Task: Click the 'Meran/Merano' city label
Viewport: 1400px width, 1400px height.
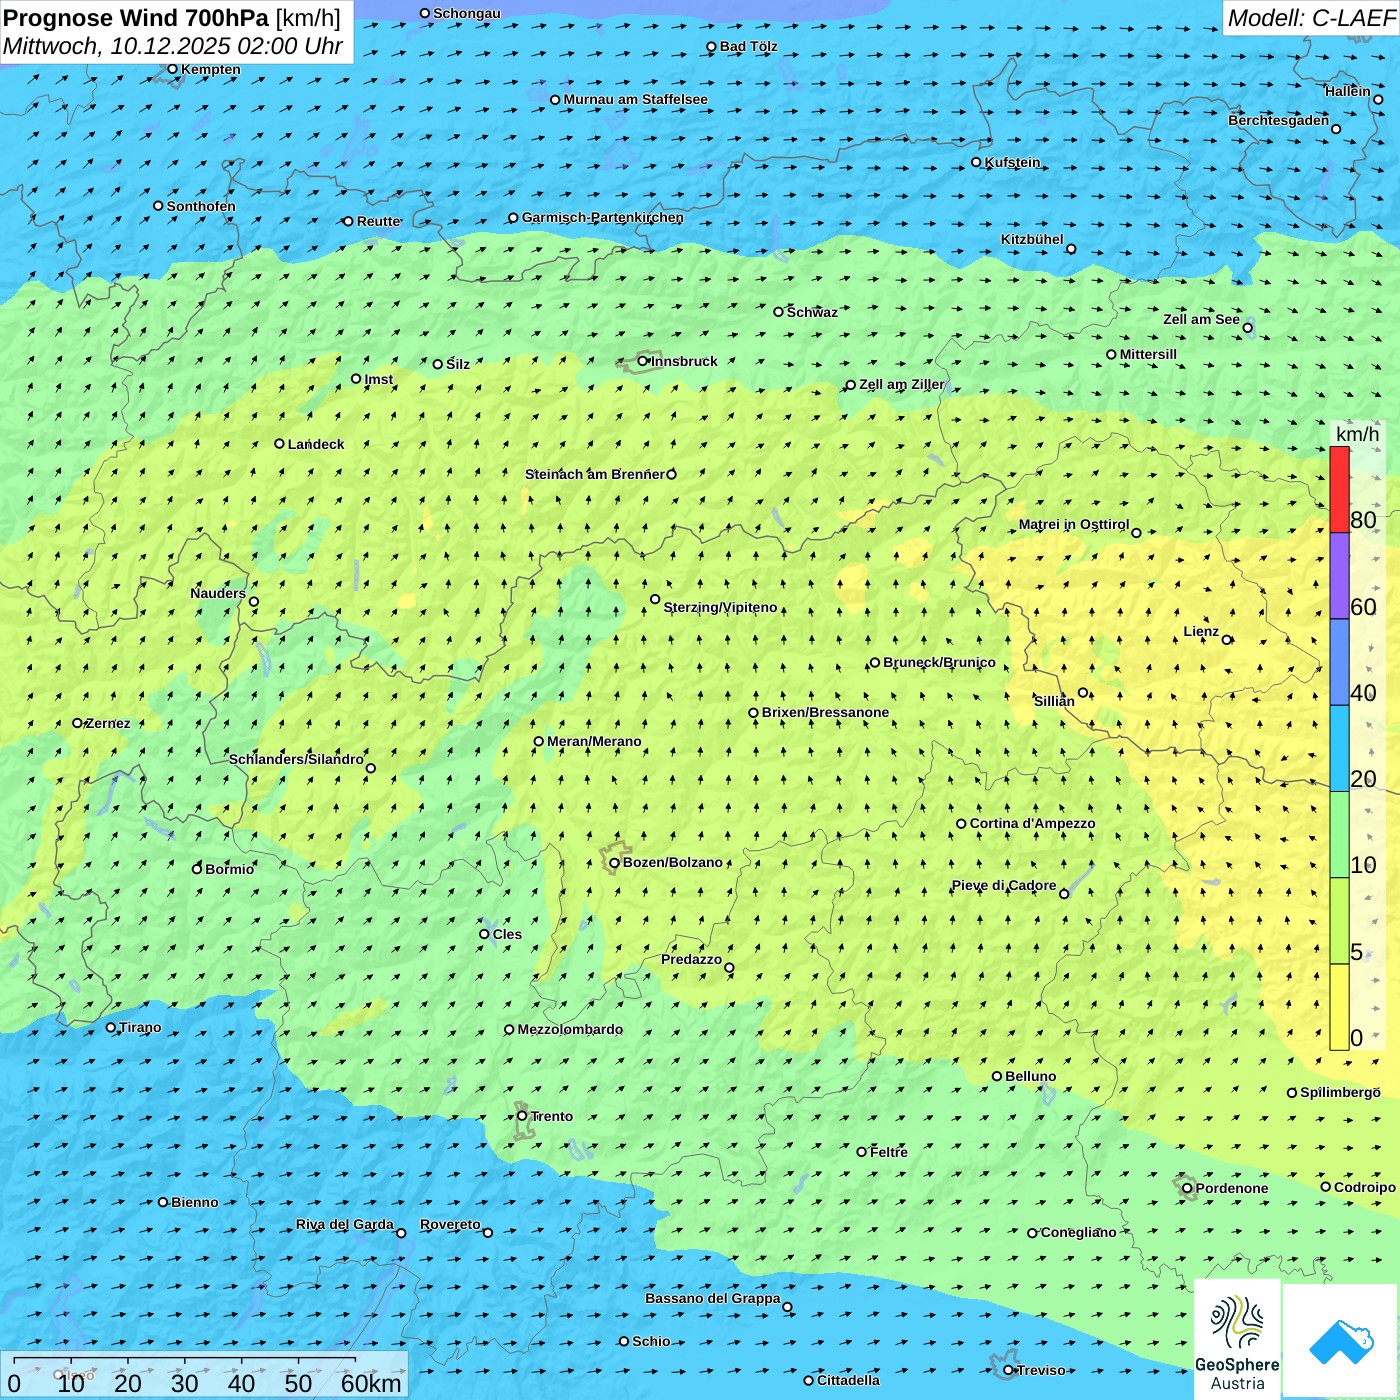Action: (594, 741)
